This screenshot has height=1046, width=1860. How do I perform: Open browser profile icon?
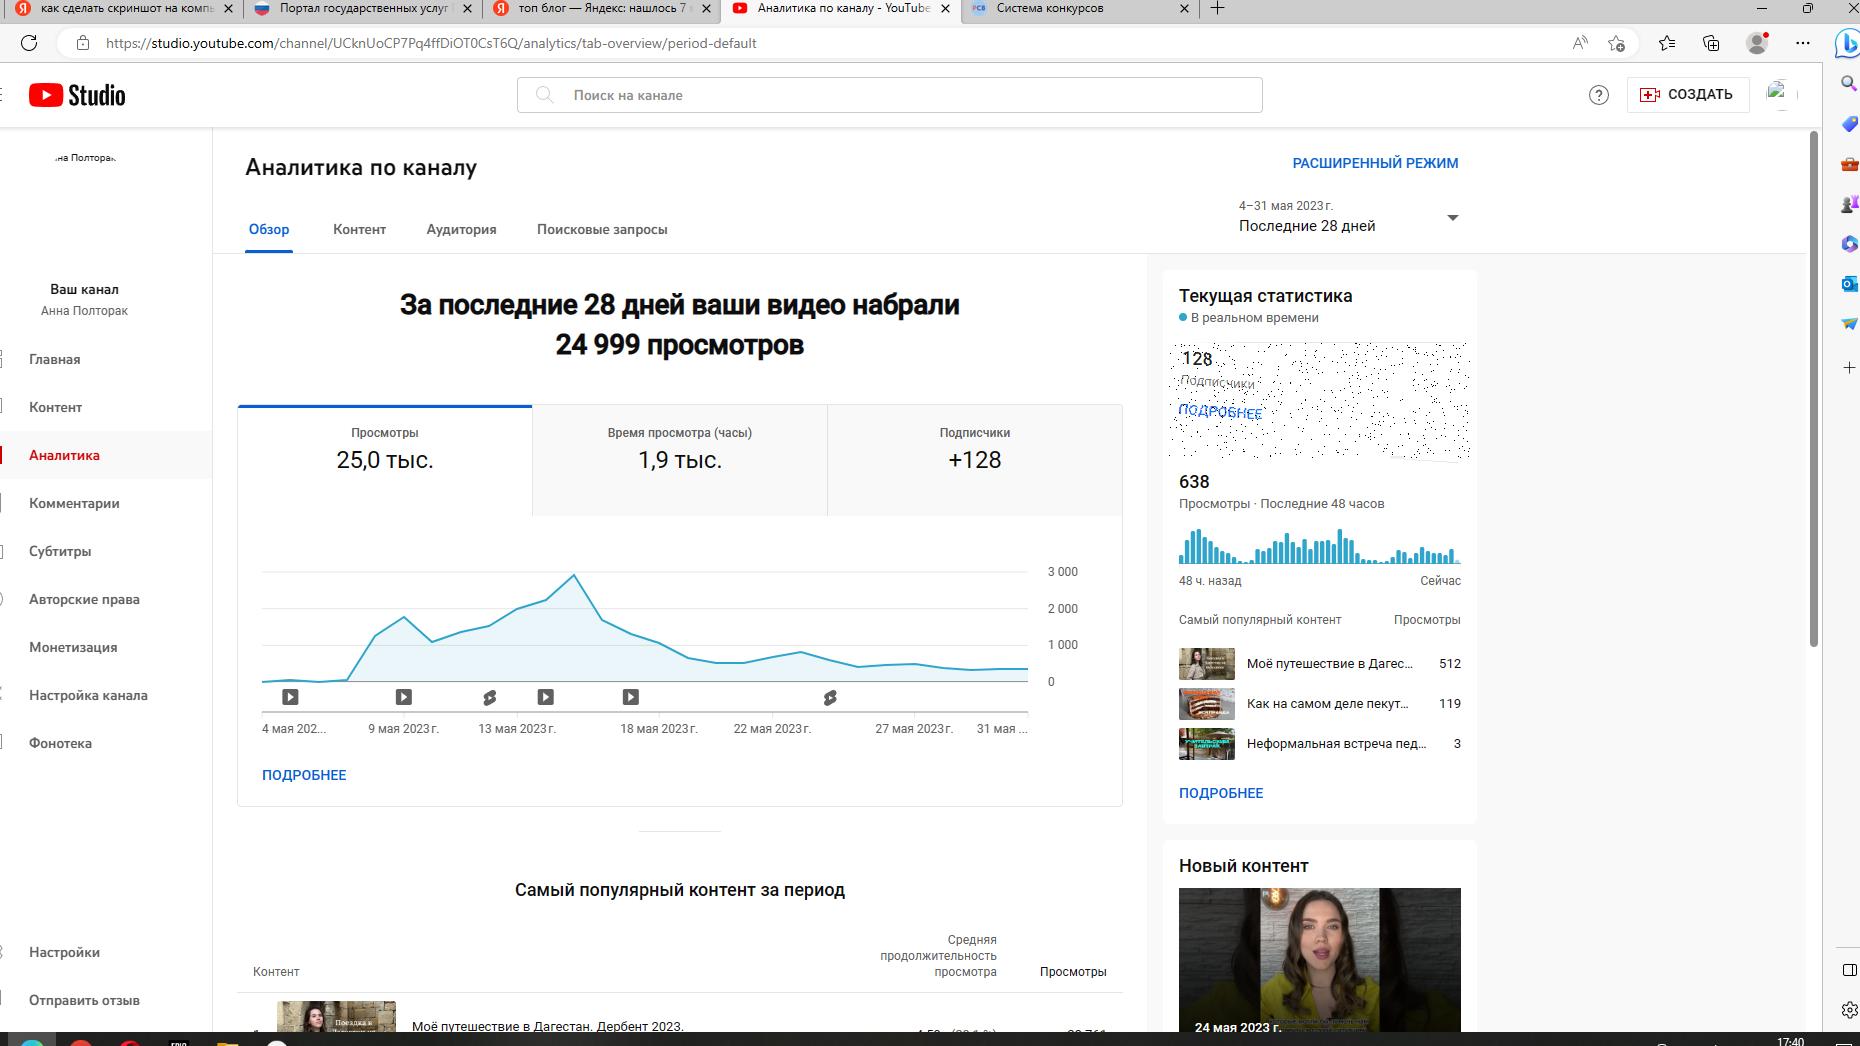click(x=1757, y=43)
